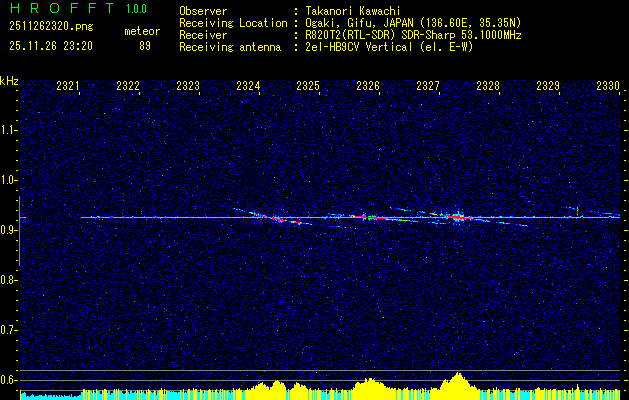
Task: Click the Observer label
Action: pyautogui.click(x=203, y=11)
